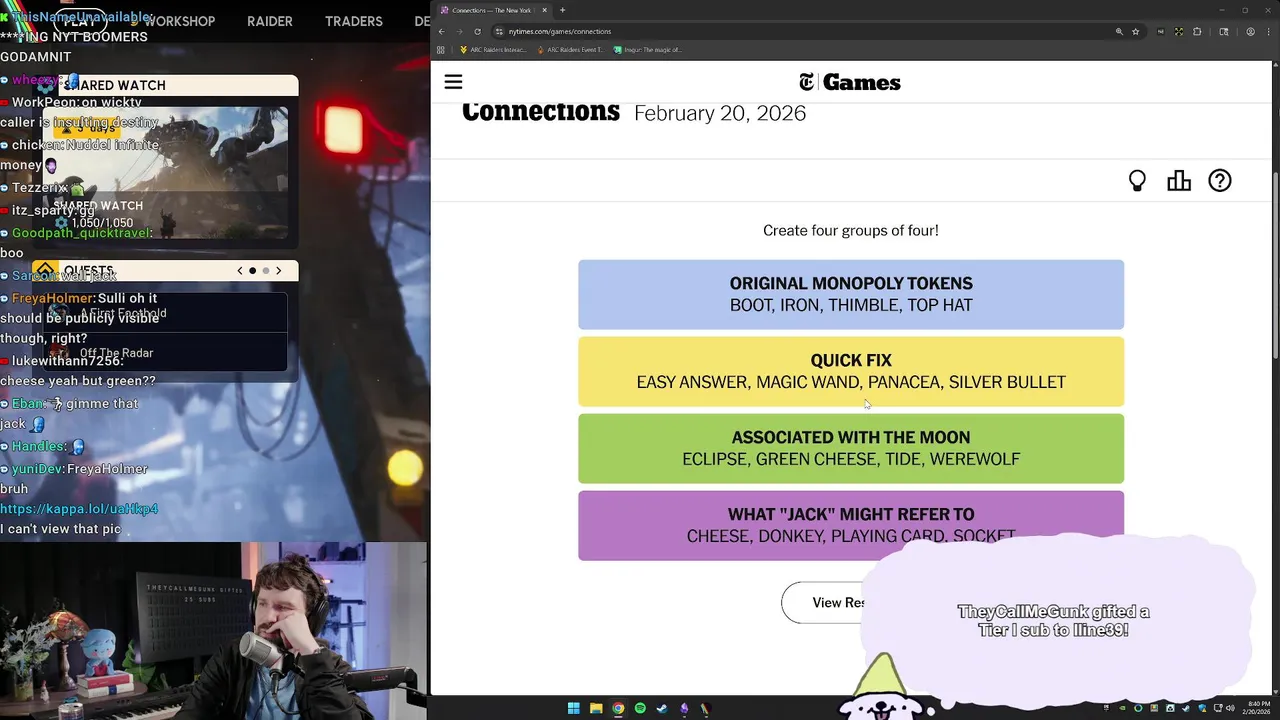1280x720 pixels.
Task: Click lukewithann7256's username in chat
Action: [66, 361]
